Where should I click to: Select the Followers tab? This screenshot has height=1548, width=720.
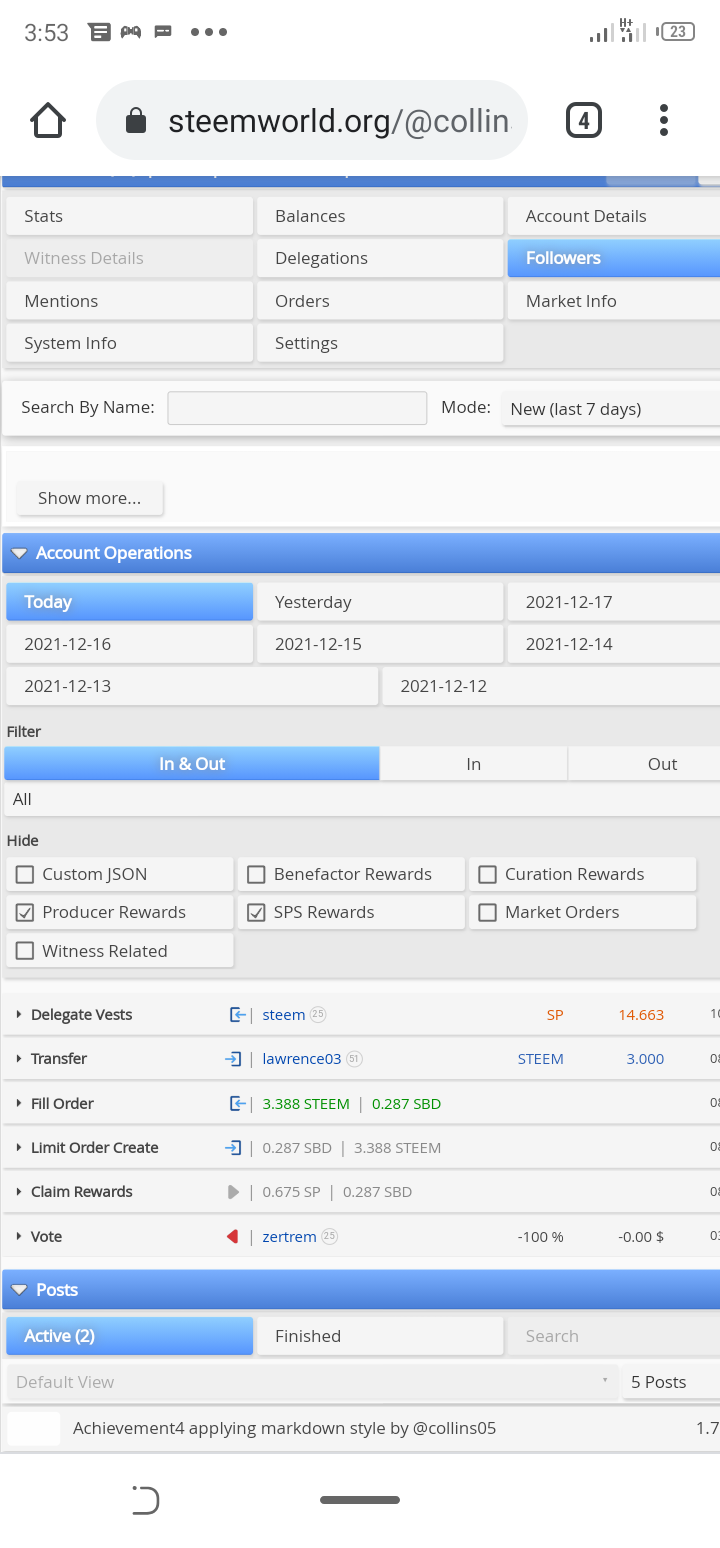[x=614, y=258]
